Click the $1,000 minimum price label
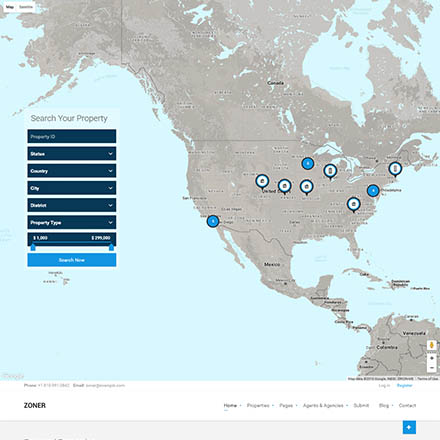Viewport: 440px width, 440px height. click(40, 238)
